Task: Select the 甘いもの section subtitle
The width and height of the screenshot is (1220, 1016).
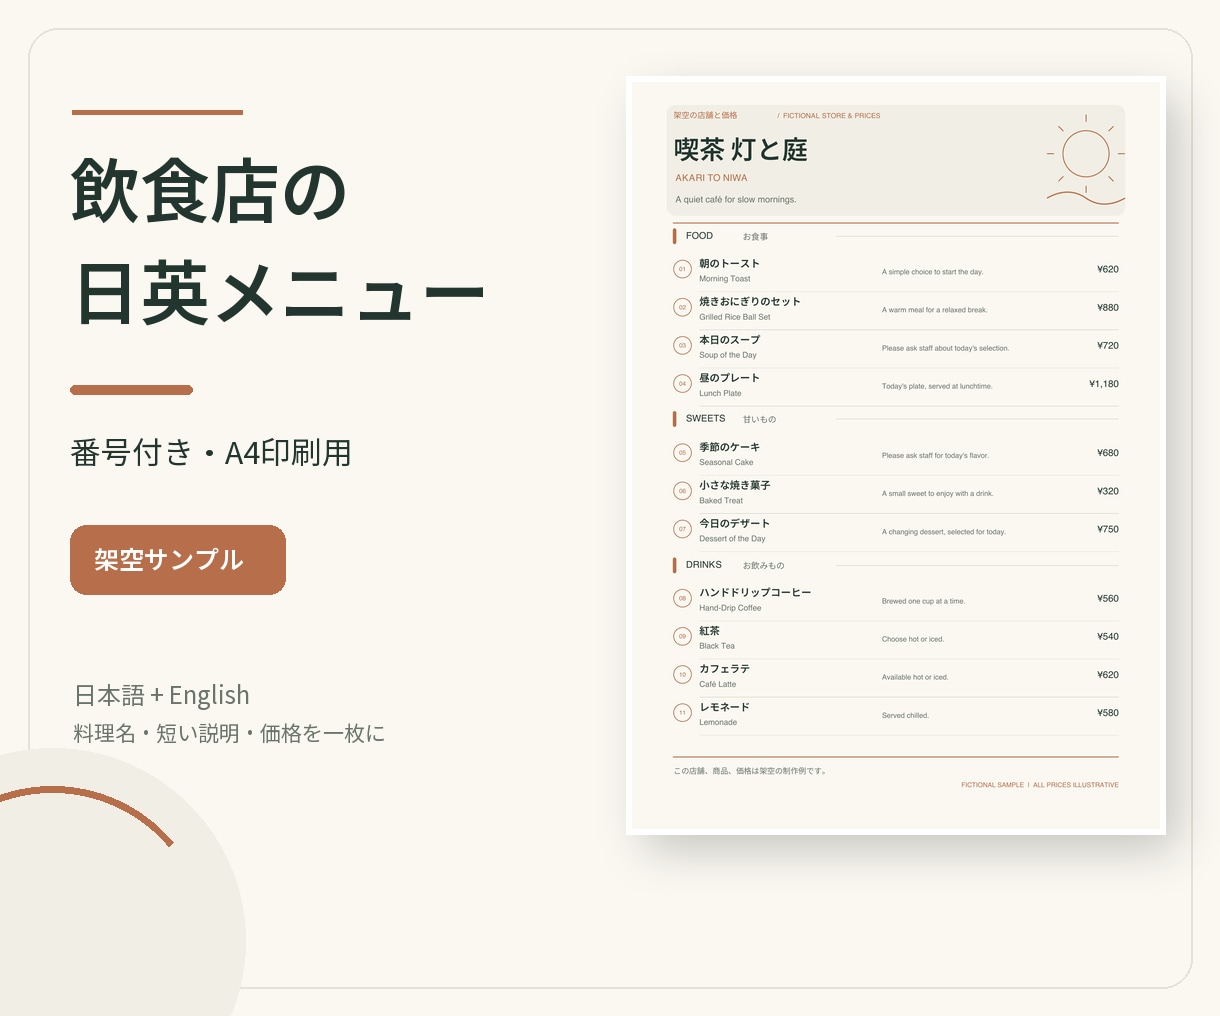Action: (x=759, y=420)
